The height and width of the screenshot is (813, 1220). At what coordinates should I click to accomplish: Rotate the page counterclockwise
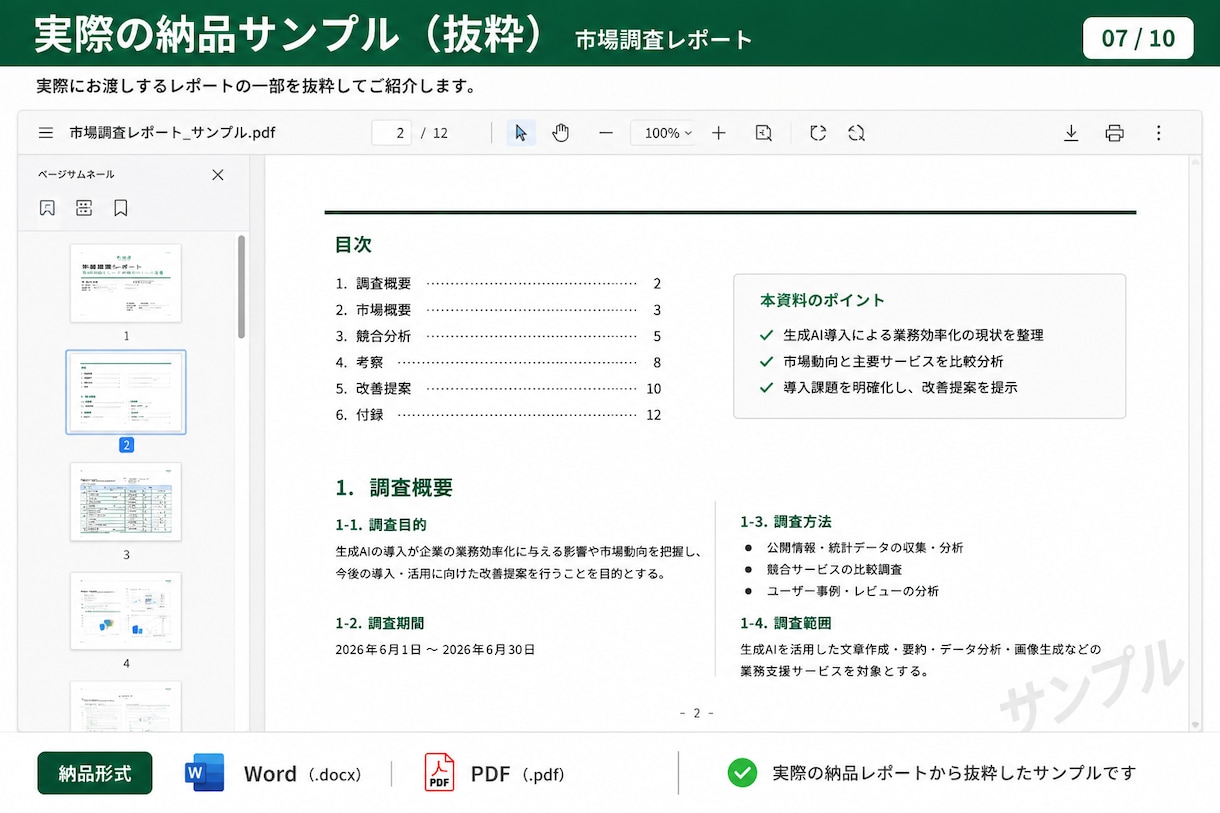(856, 133)
